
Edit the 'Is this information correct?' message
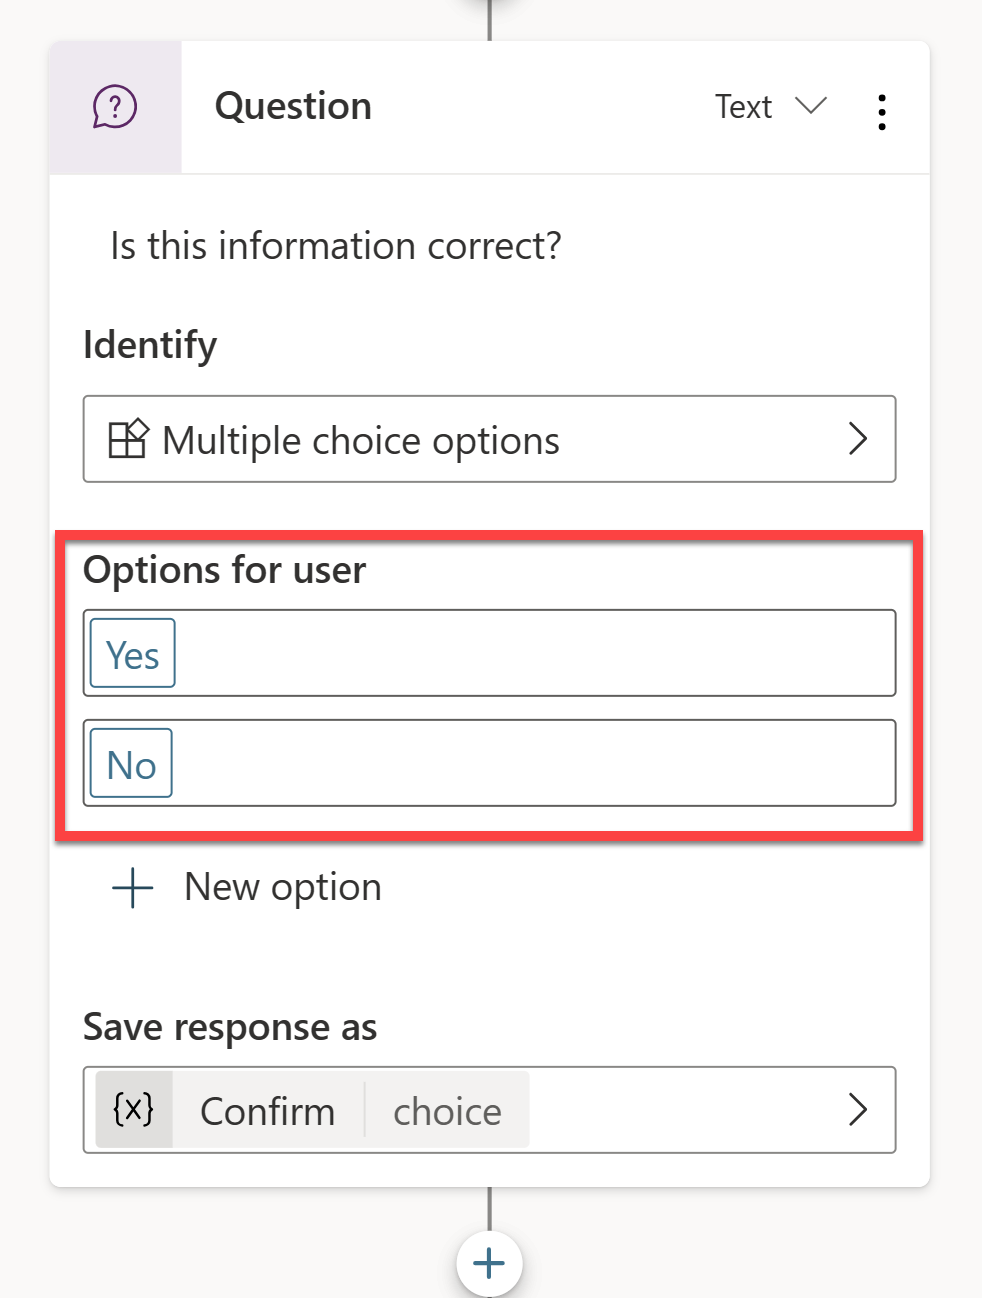[336, 246]
